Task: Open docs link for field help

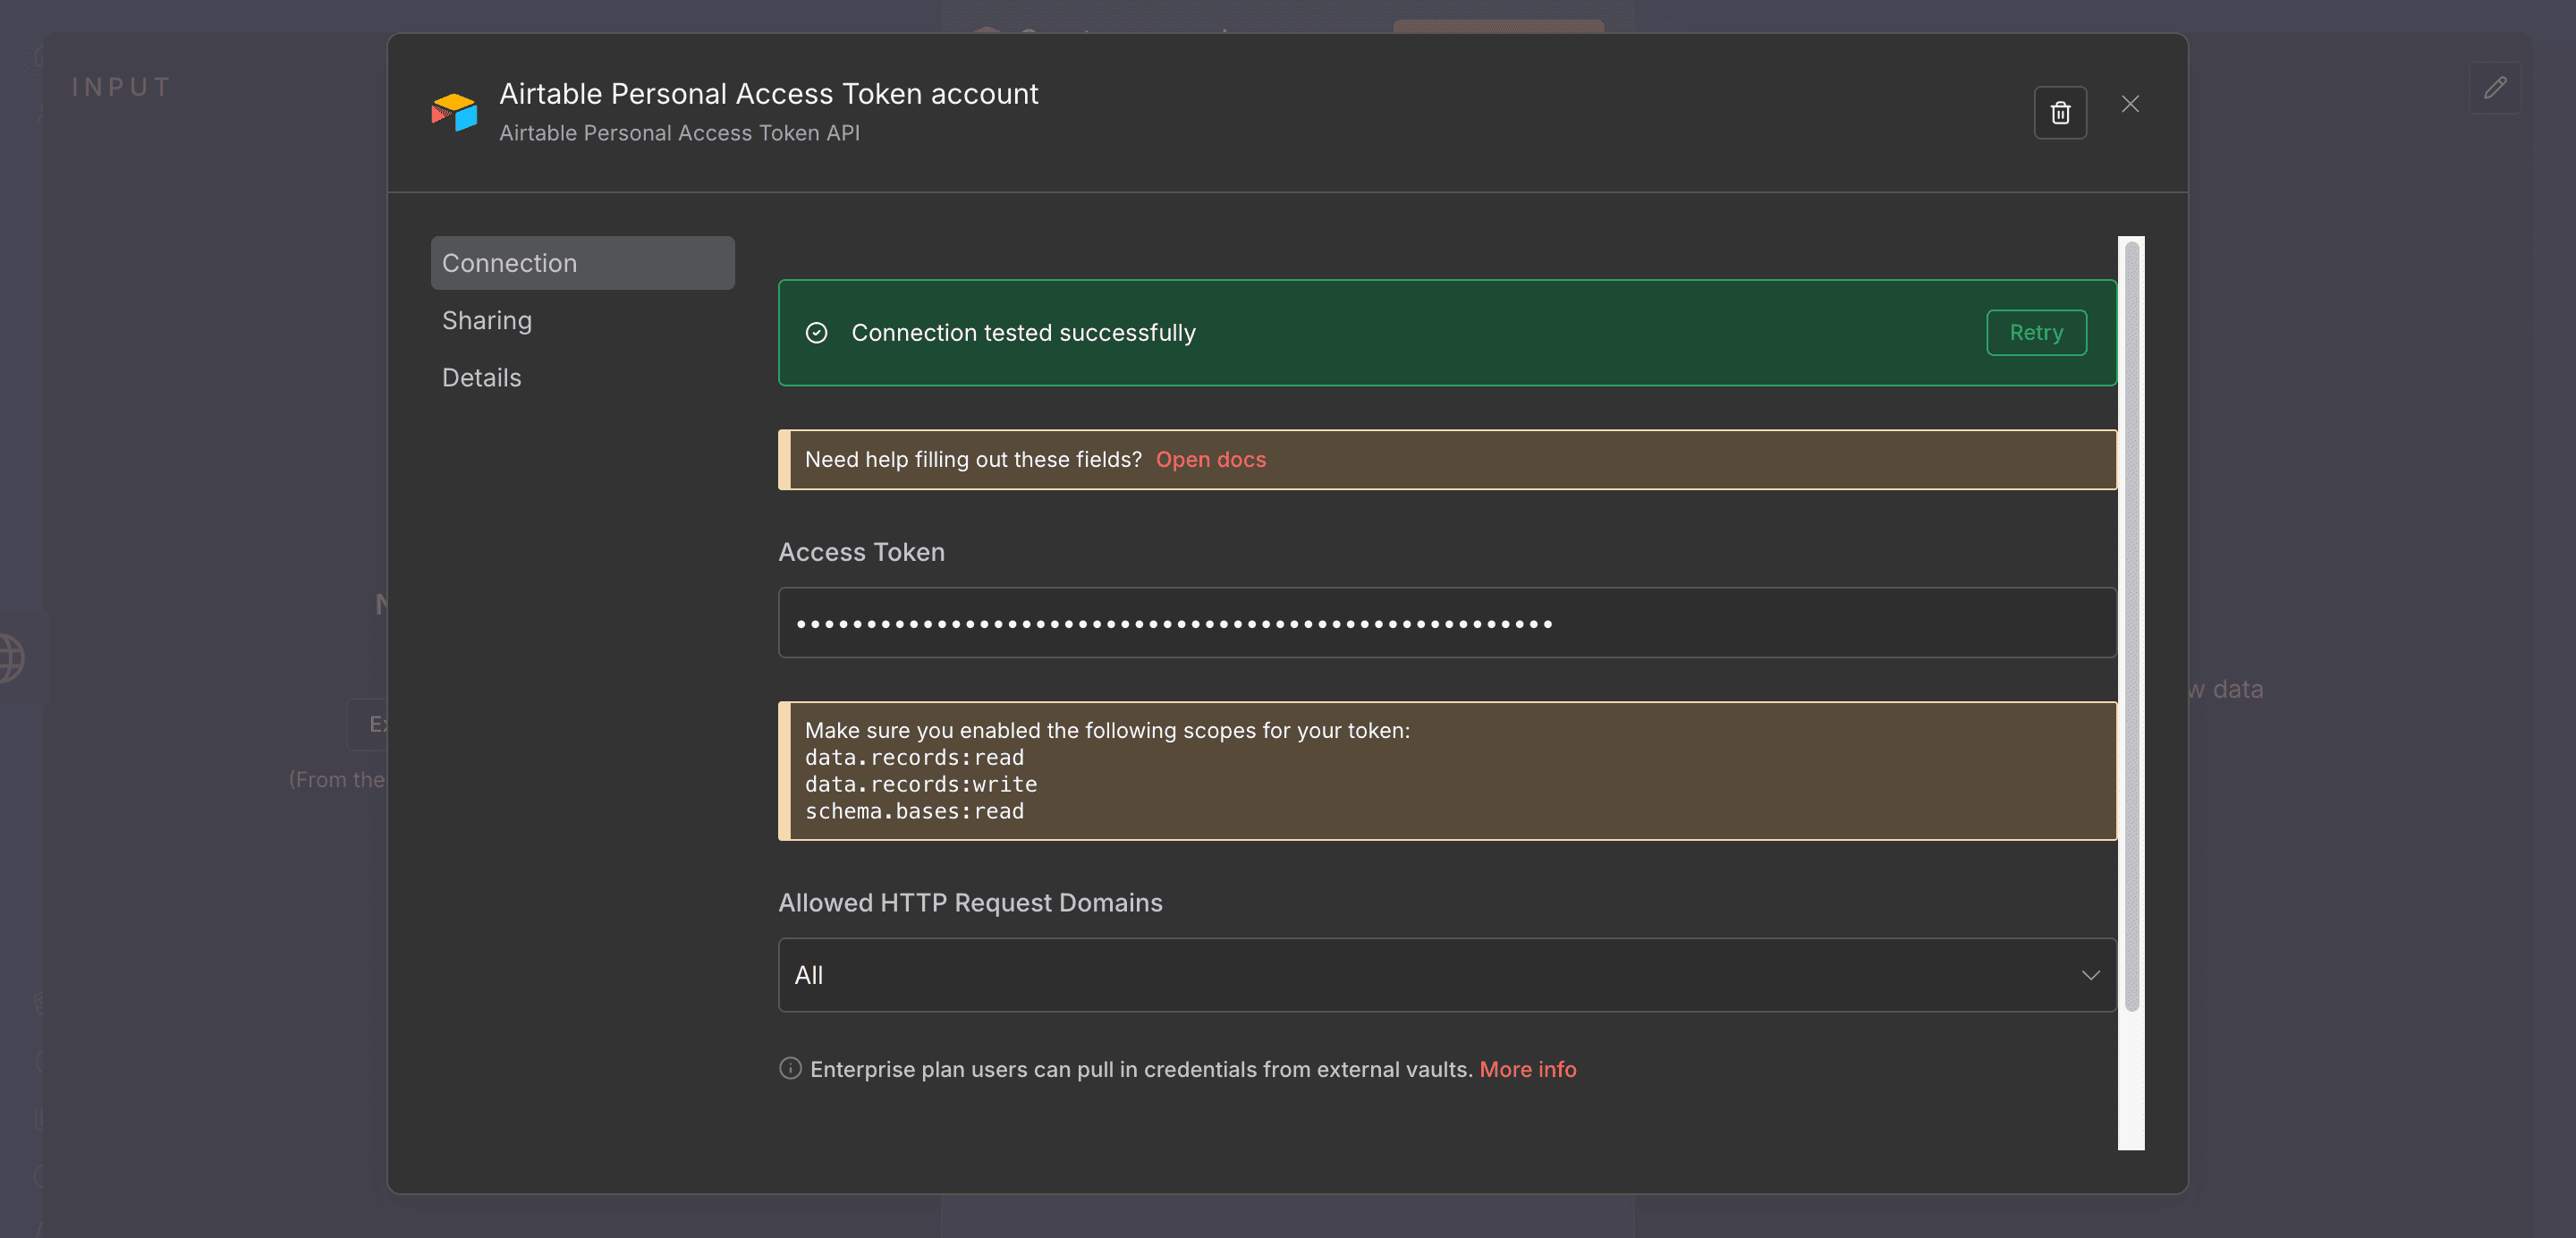Action: click(x=1210, y=459)
